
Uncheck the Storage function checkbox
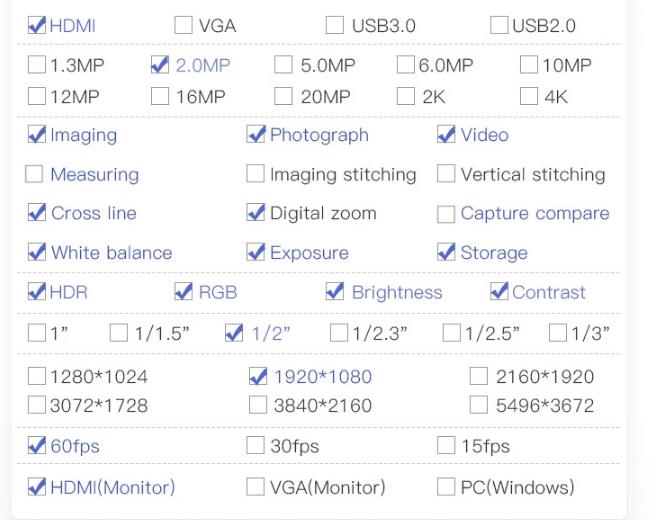coord(446,252)
